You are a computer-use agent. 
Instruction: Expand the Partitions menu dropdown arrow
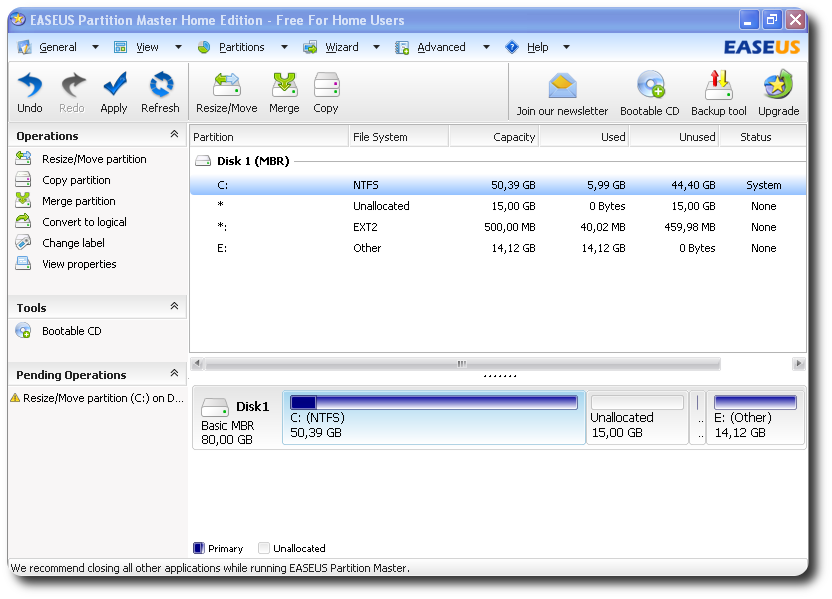(284, 47)
